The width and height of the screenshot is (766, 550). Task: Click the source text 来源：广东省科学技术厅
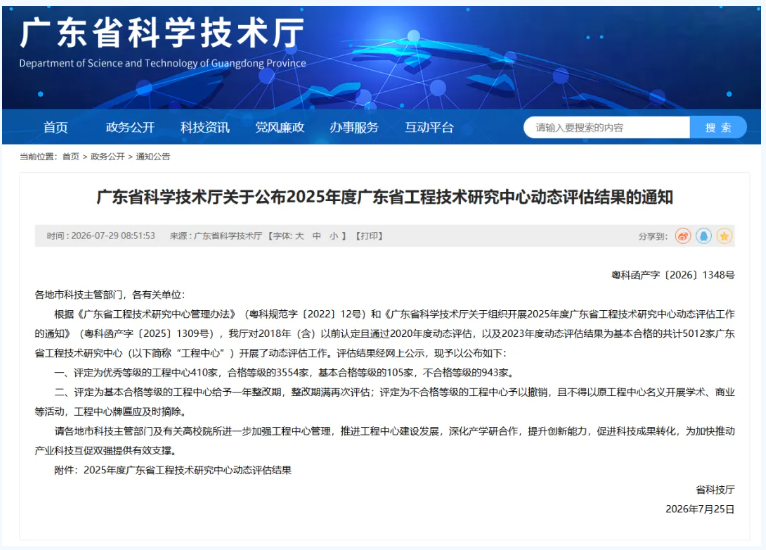click(x=216, y=236)
